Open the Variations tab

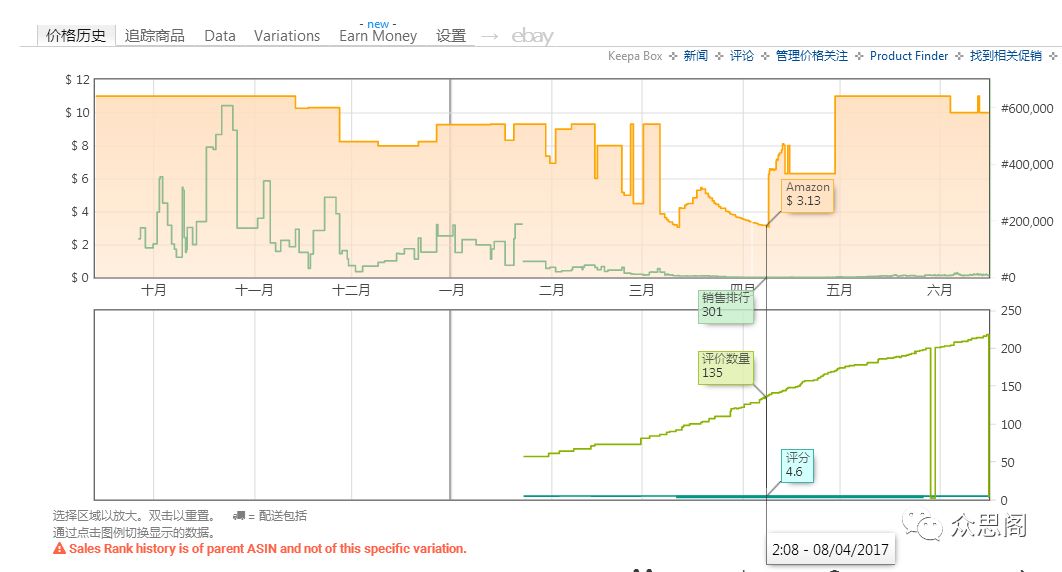286,36
